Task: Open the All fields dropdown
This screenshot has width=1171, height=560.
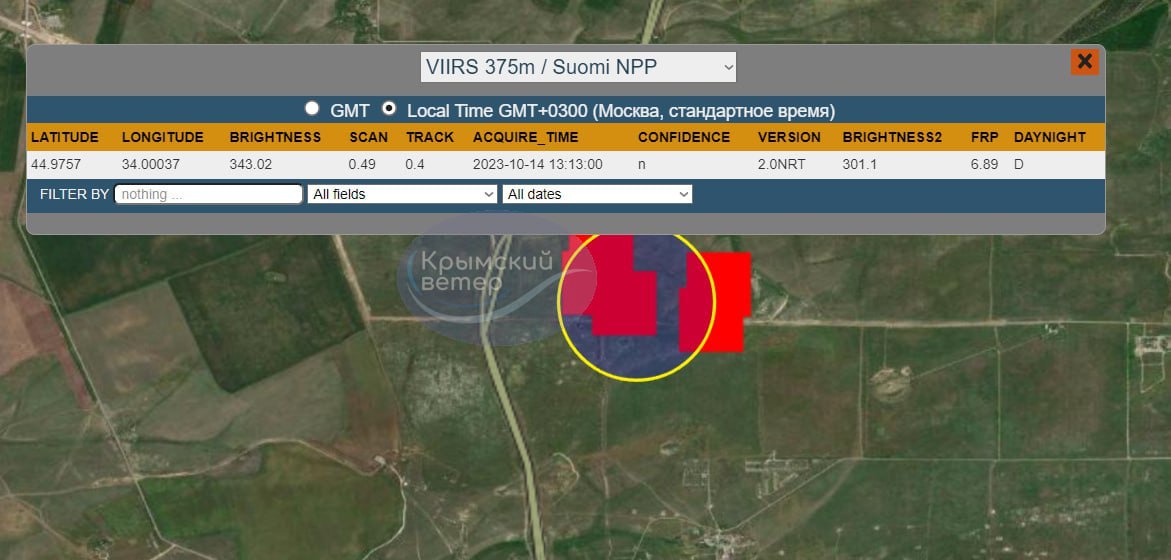Action: 402,194
